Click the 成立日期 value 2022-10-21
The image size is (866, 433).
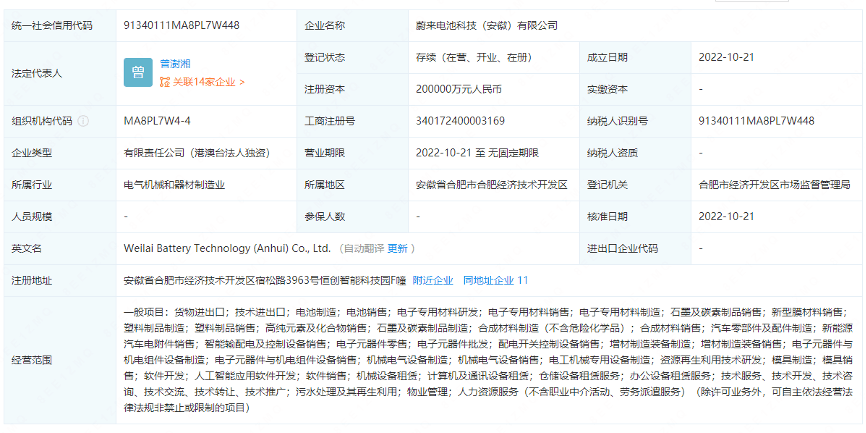tap(726, 57)
